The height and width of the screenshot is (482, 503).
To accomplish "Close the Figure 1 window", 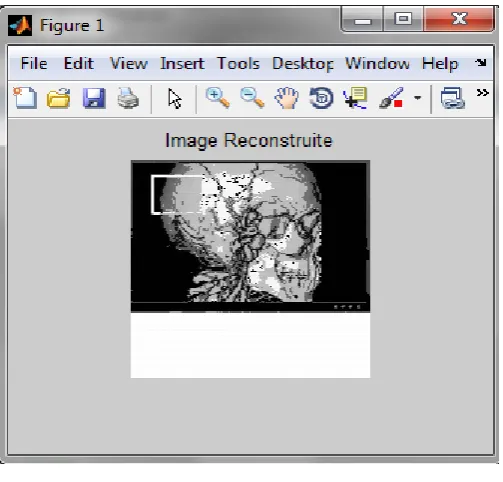I will [459, 19].
